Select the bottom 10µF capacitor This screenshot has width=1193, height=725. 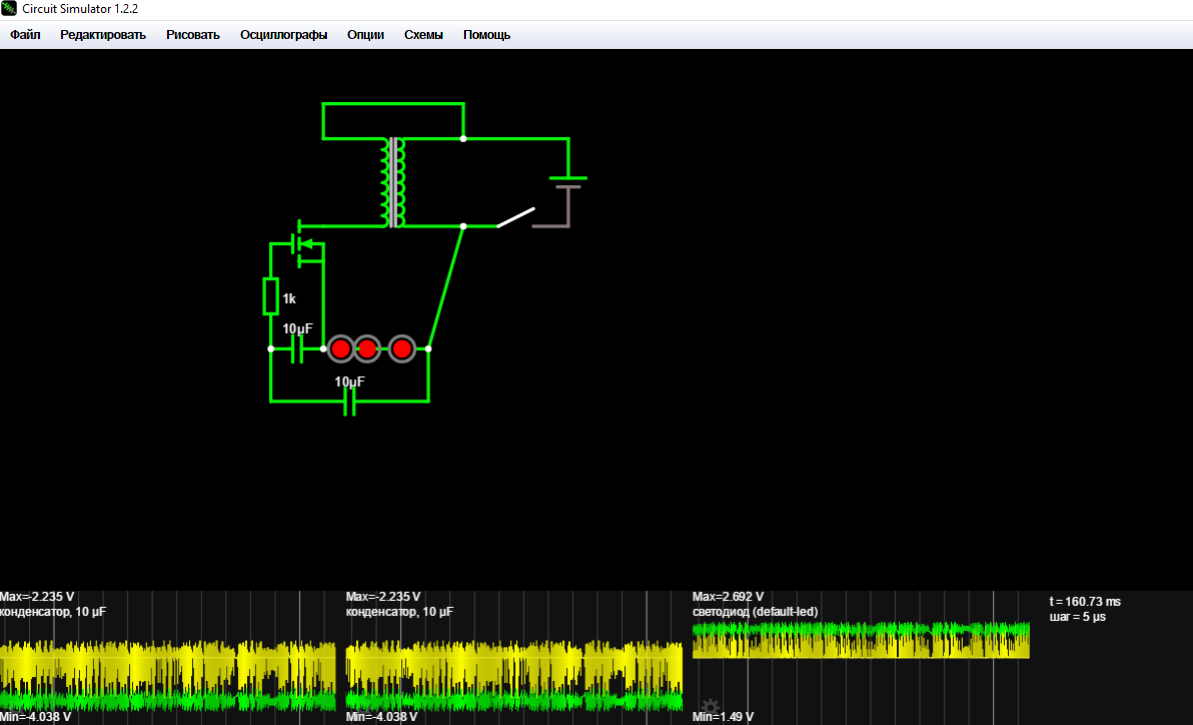350,402
